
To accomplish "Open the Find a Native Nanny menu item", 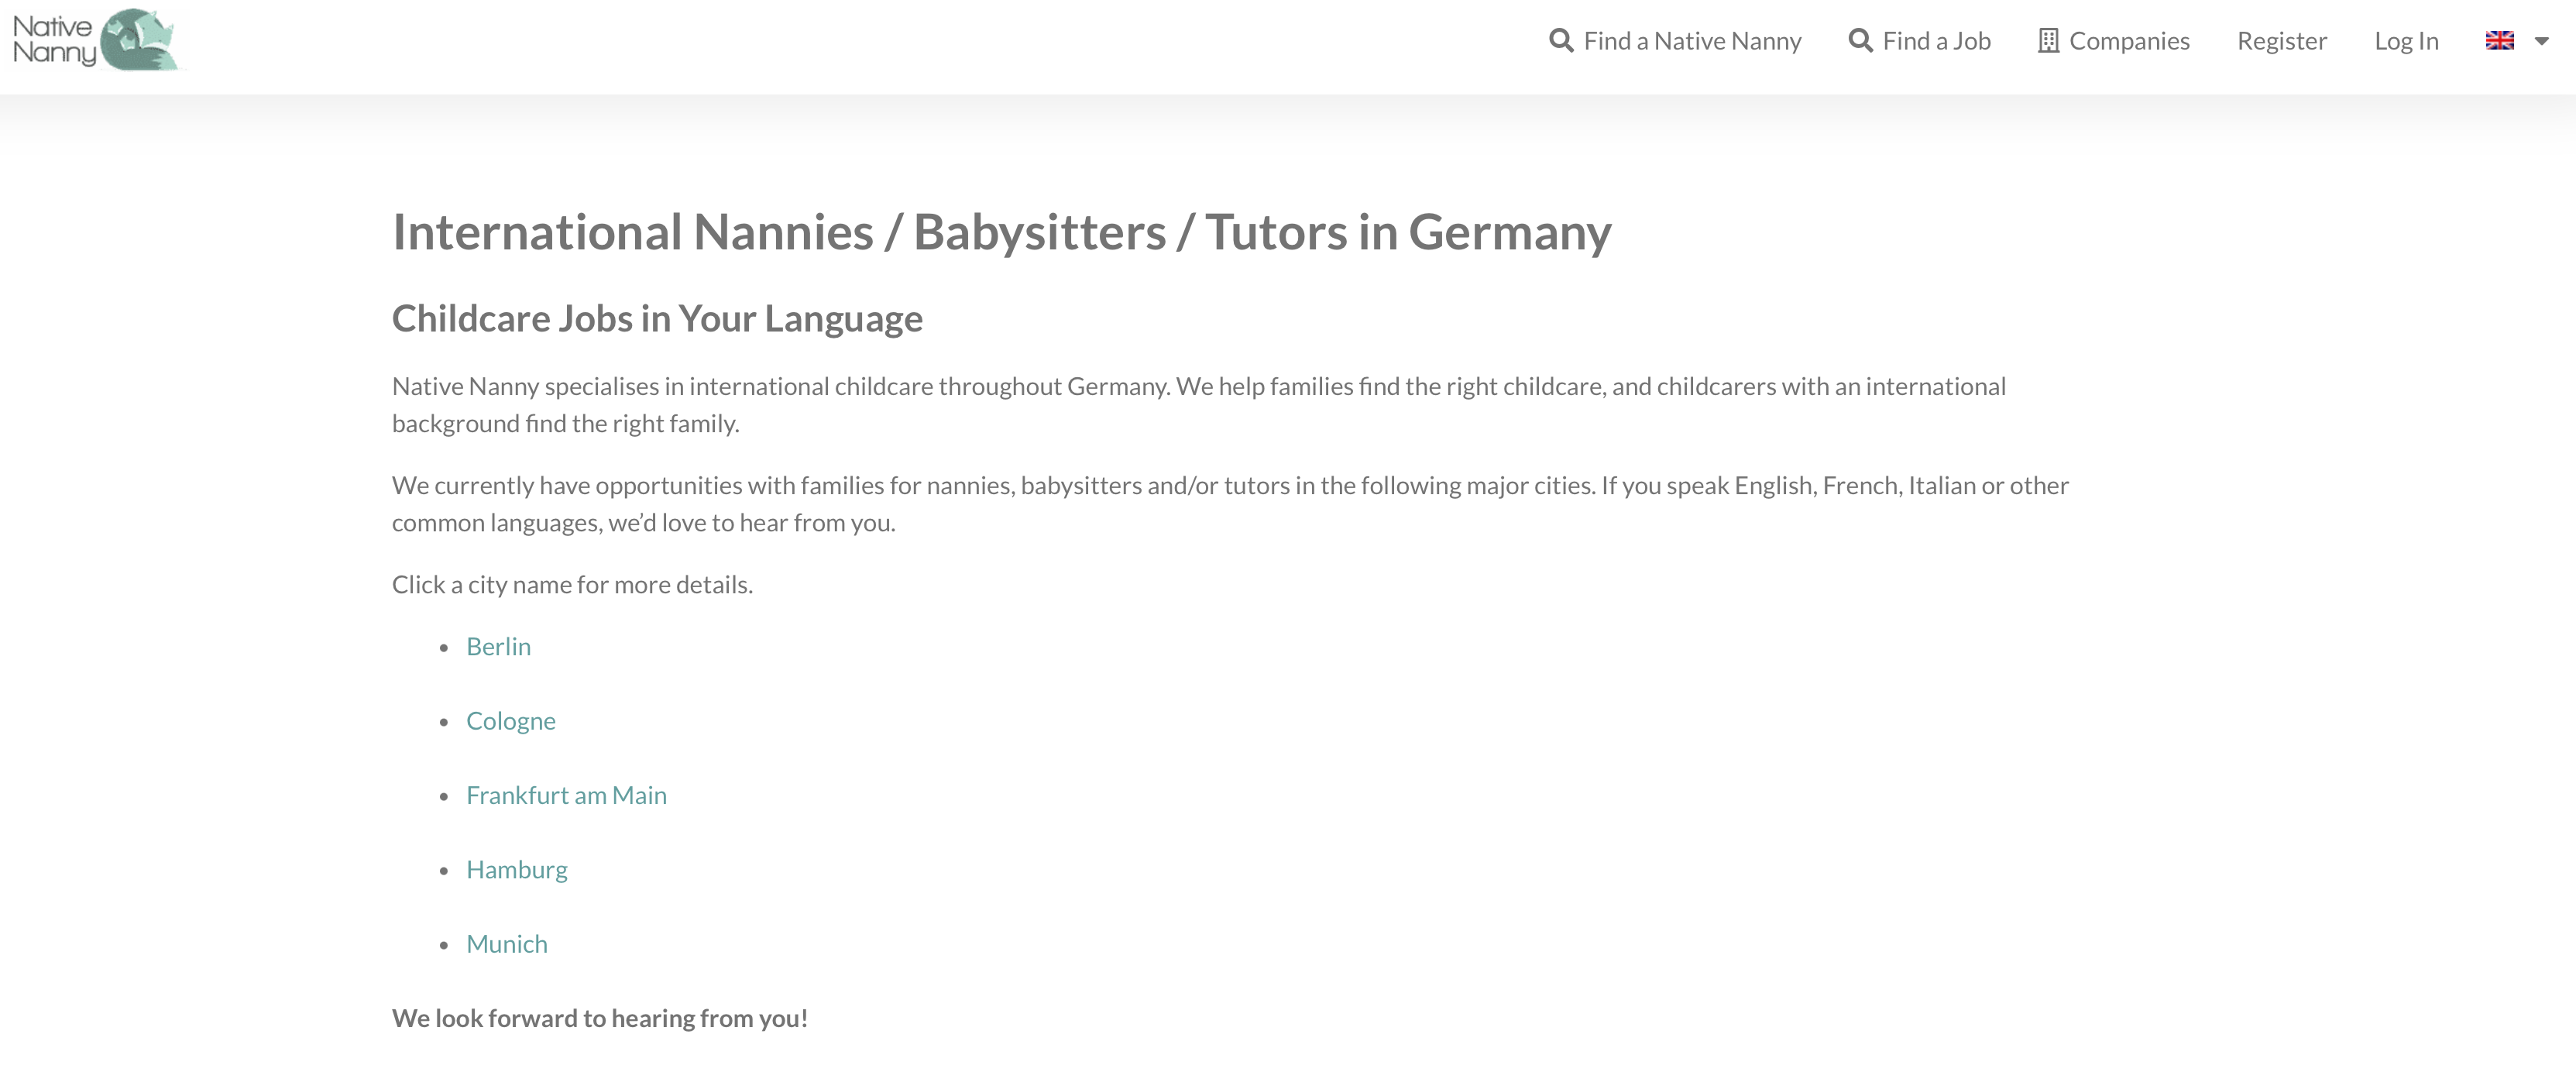I will [x=1675, y=41].
